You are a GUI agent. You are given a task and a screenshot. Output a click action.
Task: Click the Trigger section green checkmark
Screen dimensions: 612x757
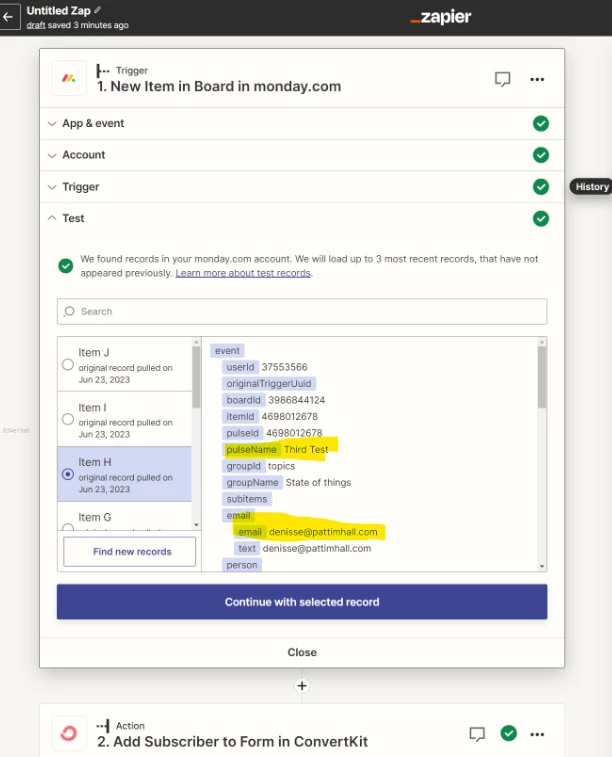tap(541, 187)
